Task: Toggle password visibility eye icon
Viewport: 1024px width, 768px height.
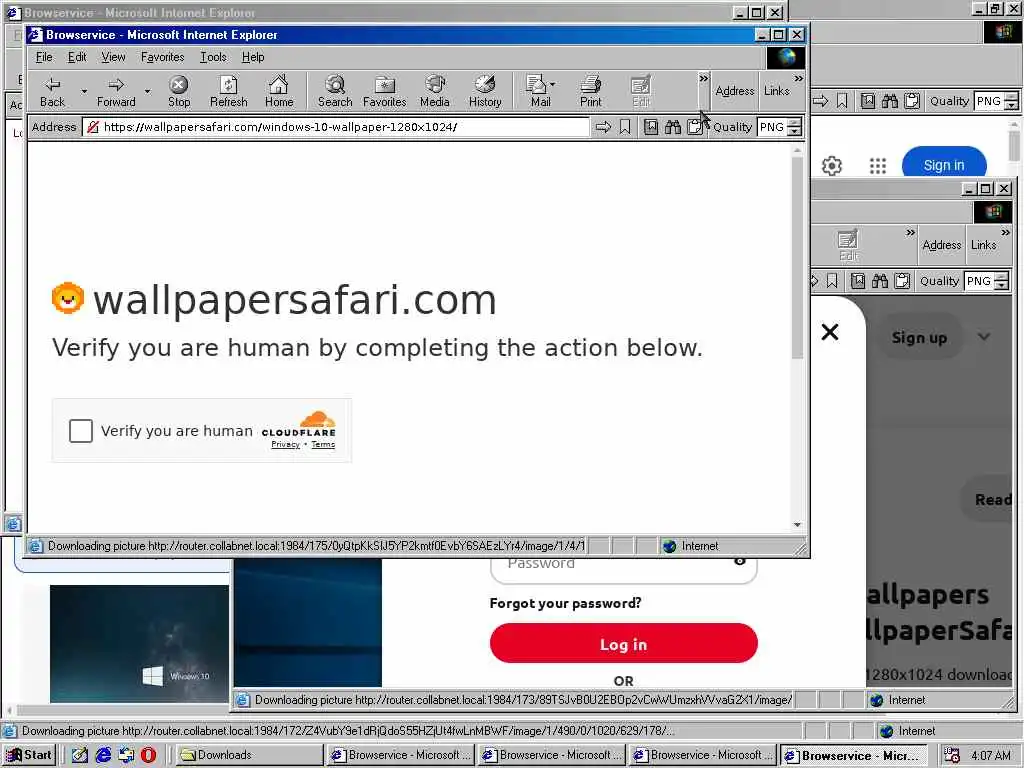Action: coord(739,561)
